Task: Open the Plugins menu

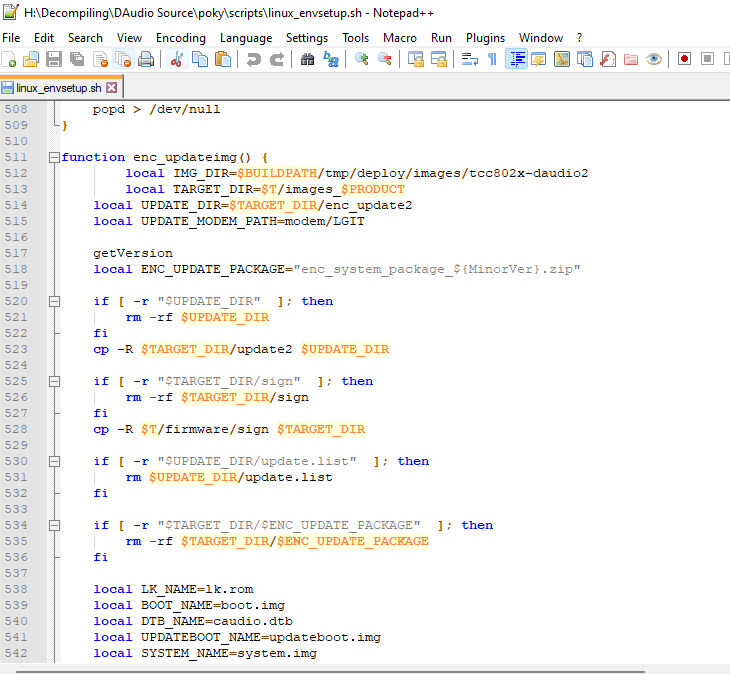Action: click(486, 38)
